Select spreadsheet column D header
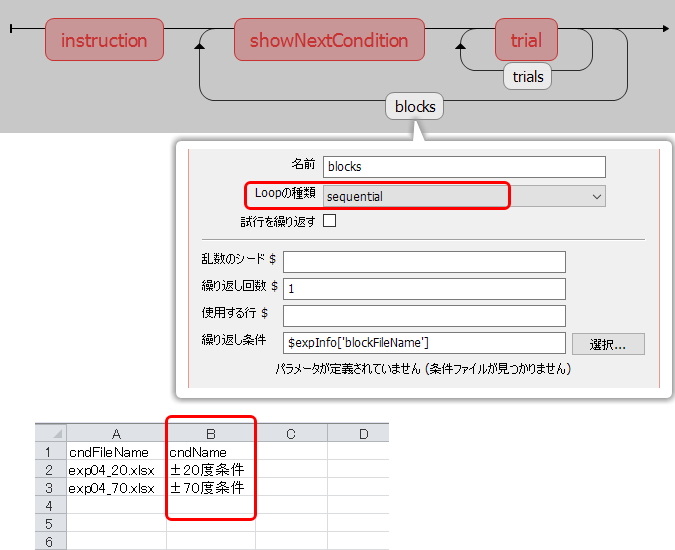 click(358, 433)
